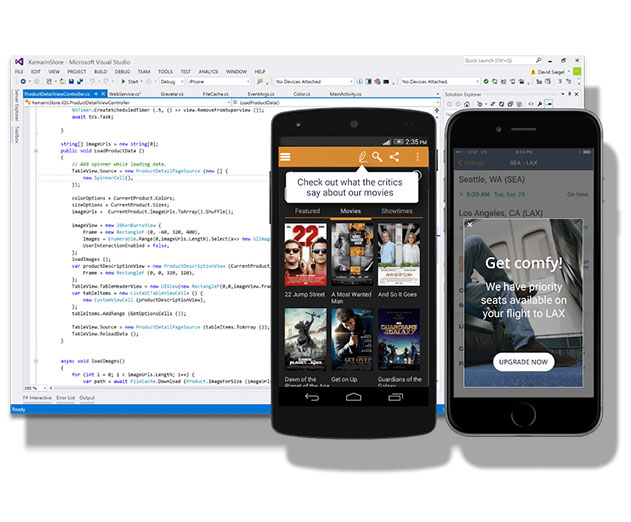Viewport: 631px width, 522px height.
Task: Tap the overflow three-dots icon in Android app
Action: 417,157
